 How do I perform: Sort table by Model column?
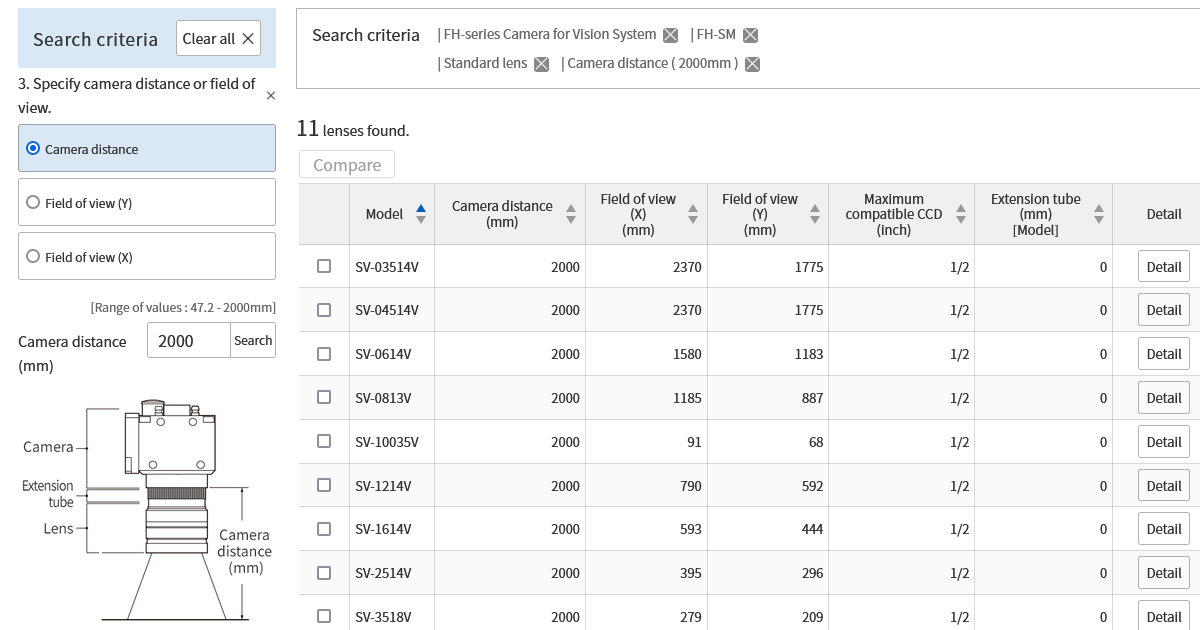(x=420, y=214)
